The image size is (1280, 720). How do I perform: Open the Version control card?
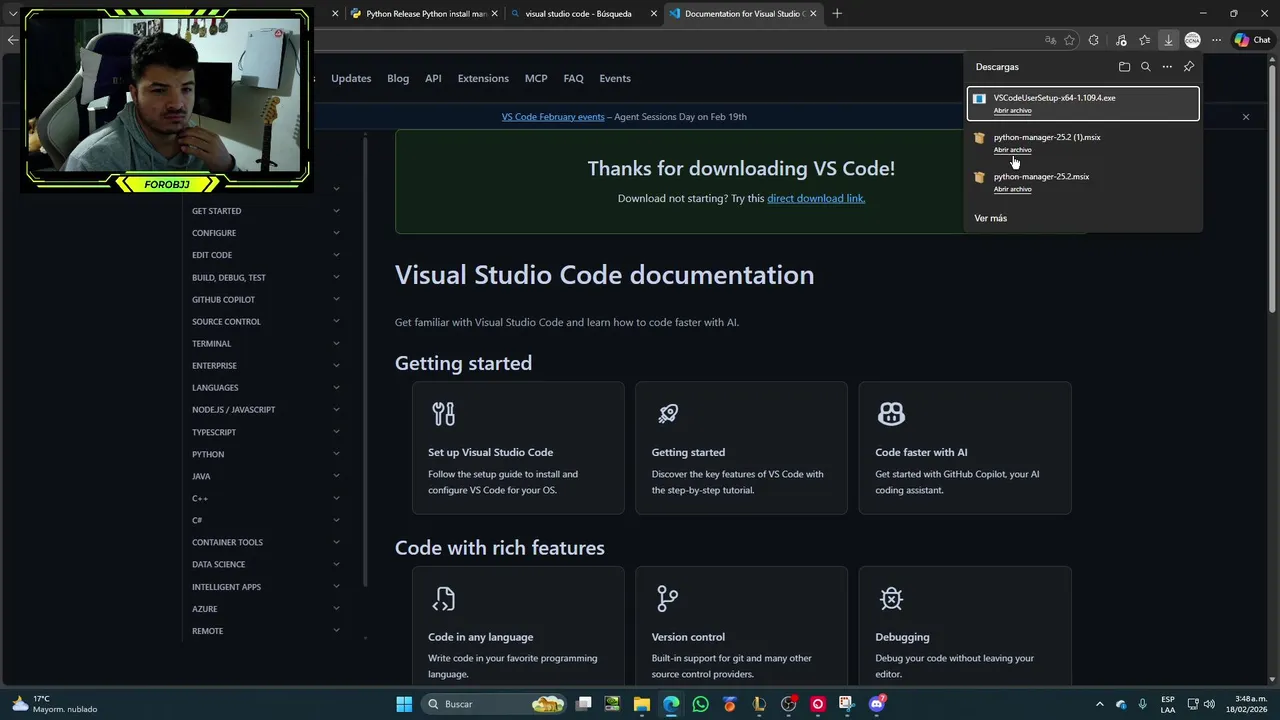point(741,626)
